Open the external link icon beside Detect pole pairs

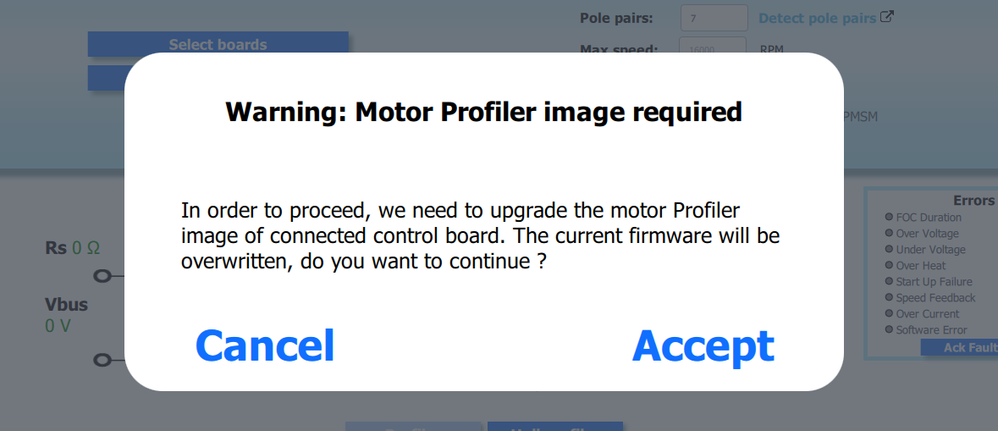[887, 17]
